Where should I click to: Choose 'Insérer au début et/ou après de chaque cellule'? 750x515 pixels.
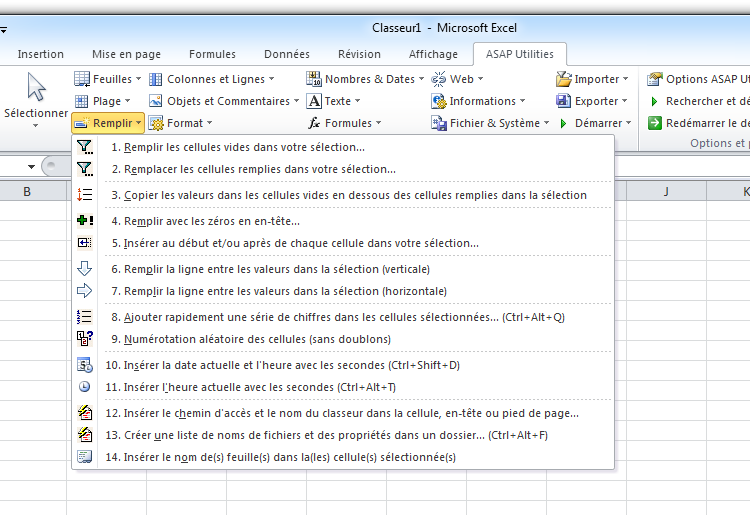(x=343, y=243)
